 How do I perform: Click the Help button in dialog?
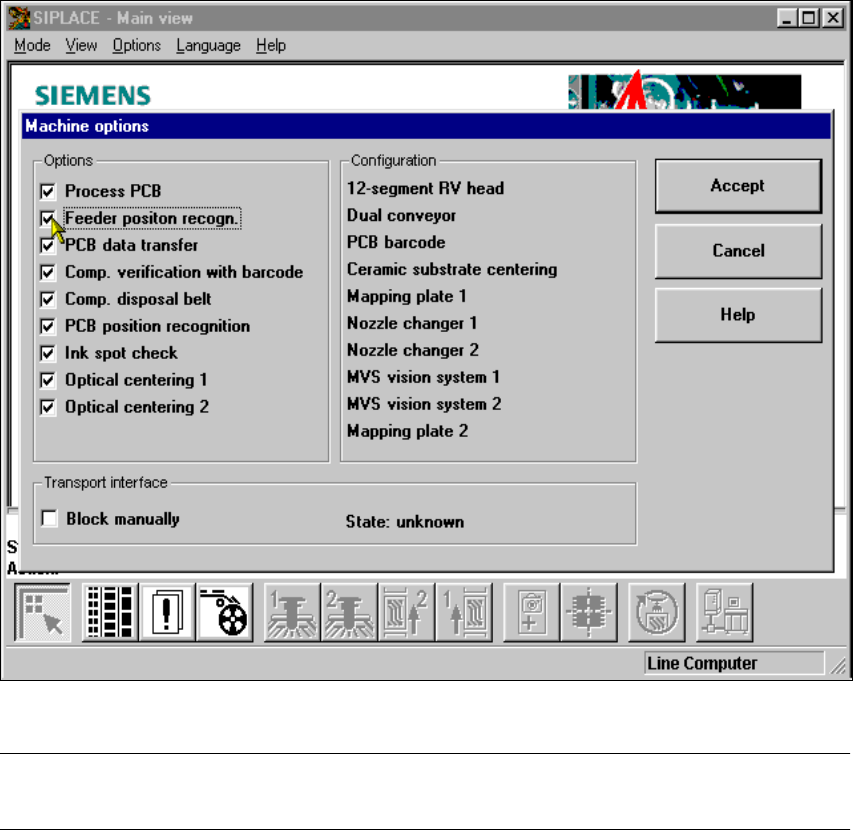(x=738, y=315)
